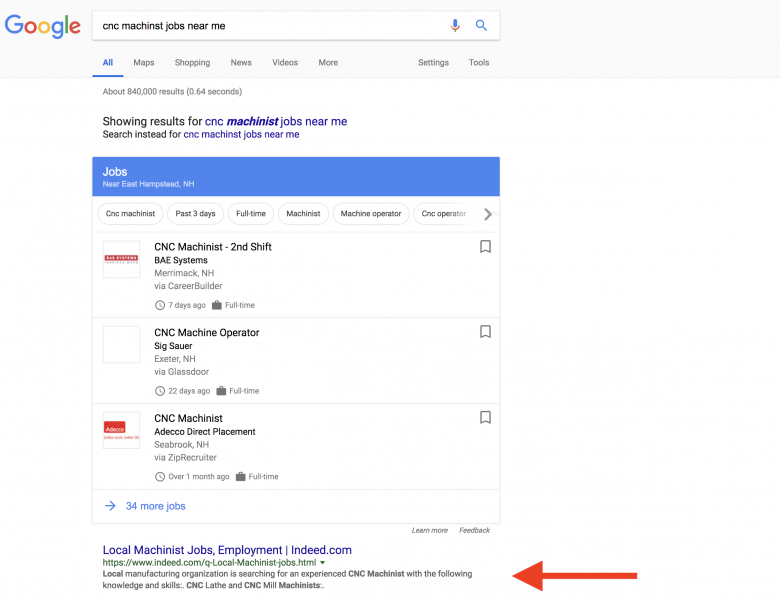The height and width of the screenshot is (604, 780).
Task: Search instead for cnc machinst jobs near me
Action: coord(241,134)
